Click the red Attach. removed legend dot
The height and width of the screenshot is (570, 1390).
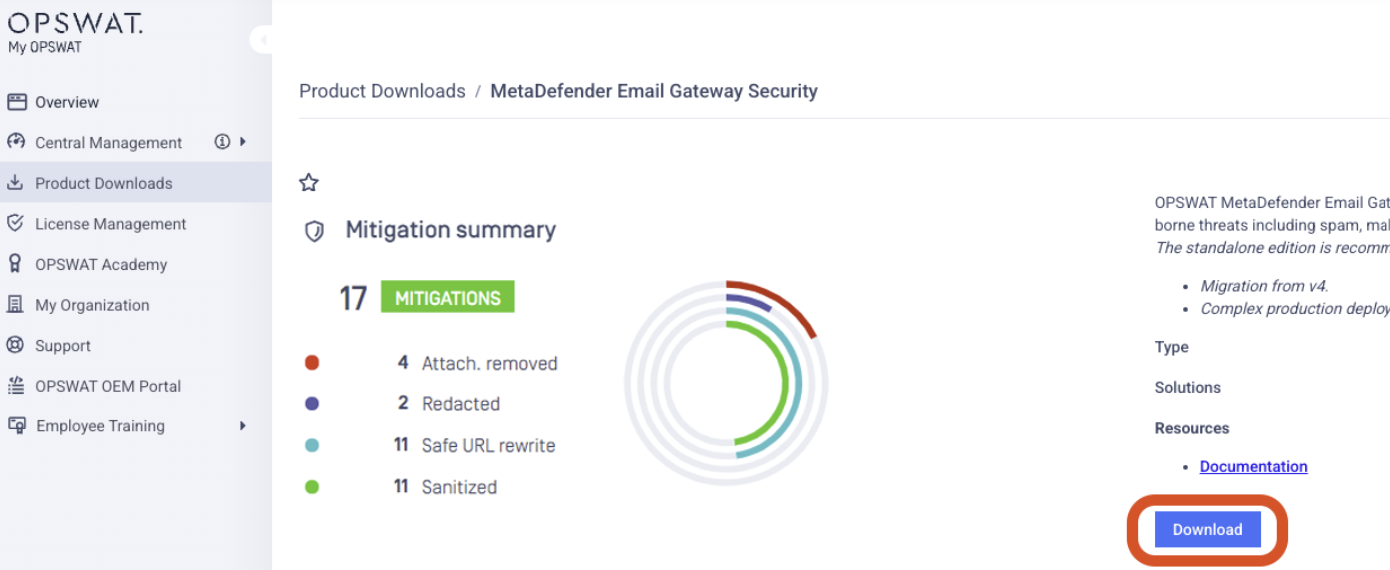(x=312, y=363)
